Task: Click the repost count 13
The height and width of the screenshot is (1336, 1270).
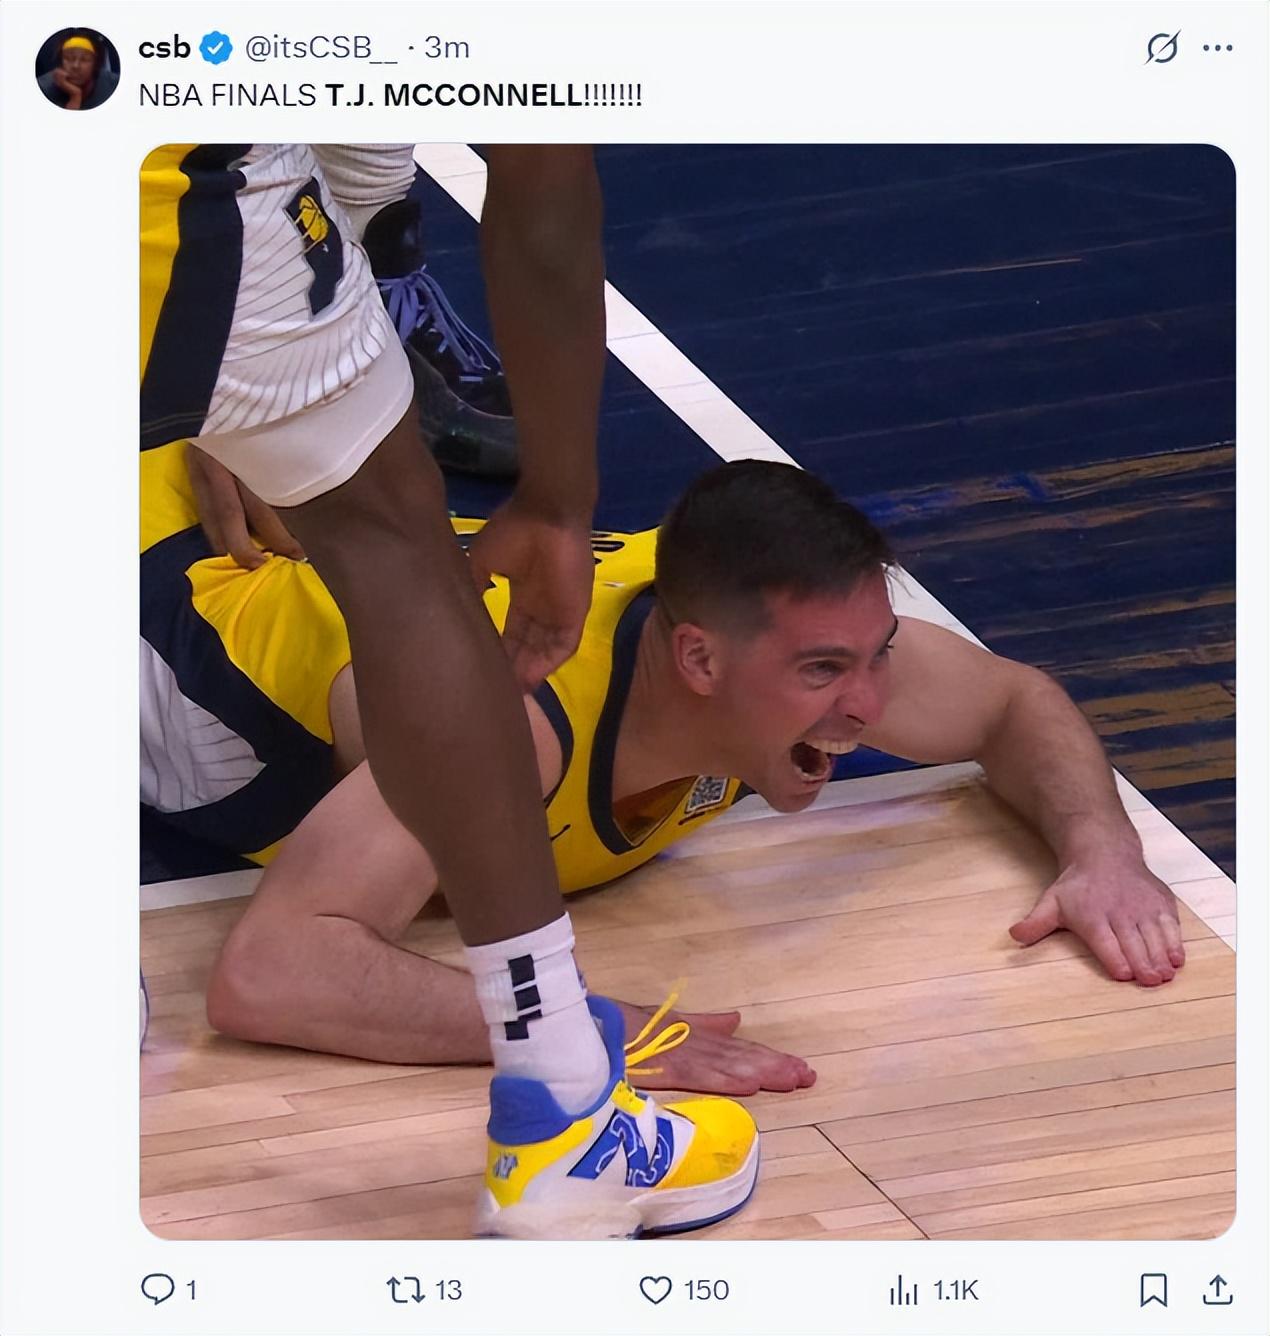Action: (x=448, y=1290)
